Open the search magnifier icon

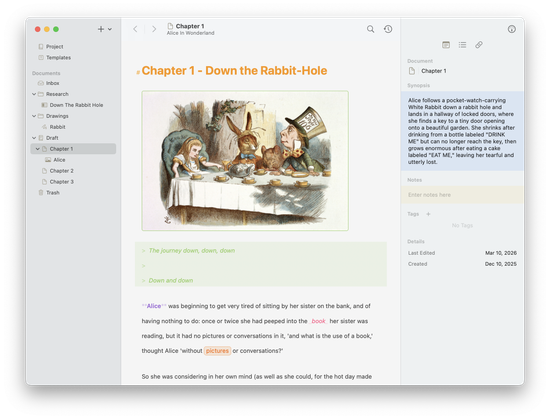coord(370,29)
